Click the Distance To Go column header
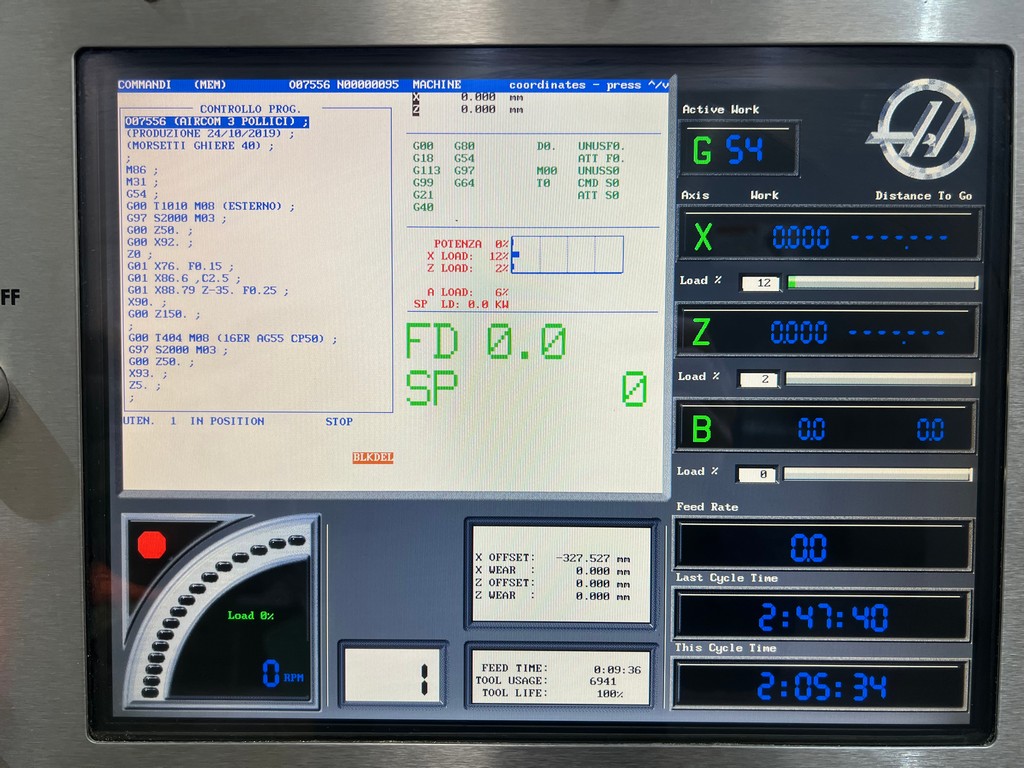This screenshot has height=768, width=1024. (923, 196)
